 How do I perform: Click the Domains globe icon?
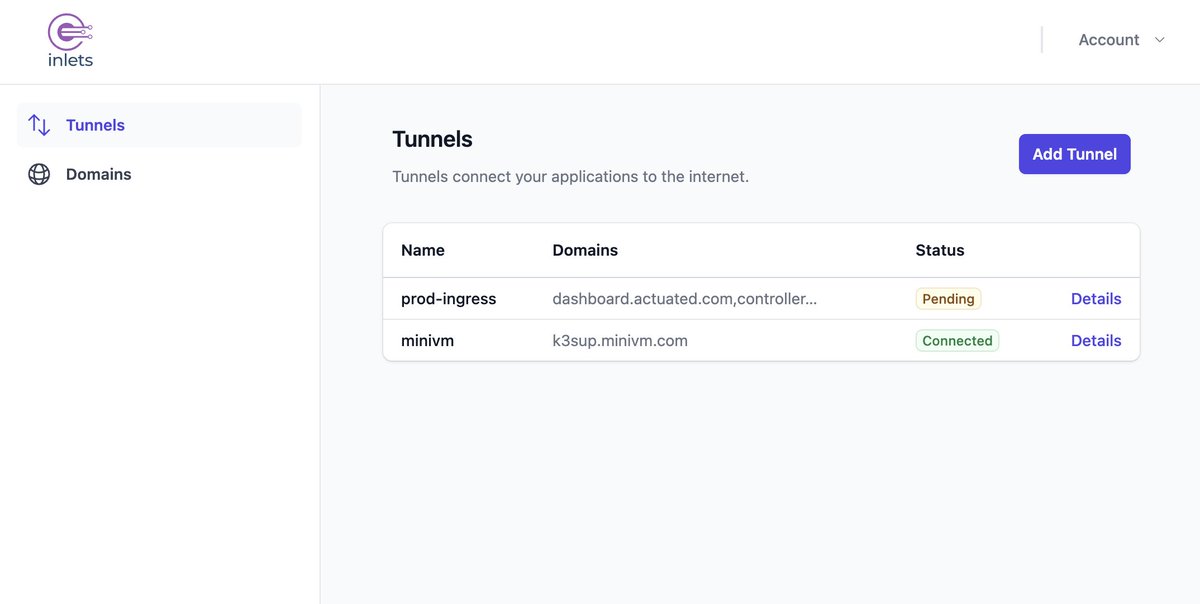[39, 174]
